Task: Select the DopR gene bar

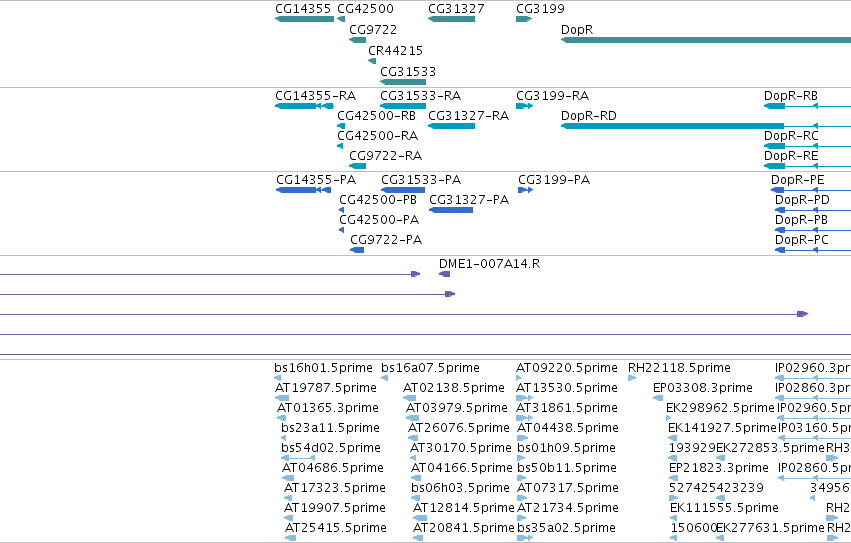Action: pos(706,40)
